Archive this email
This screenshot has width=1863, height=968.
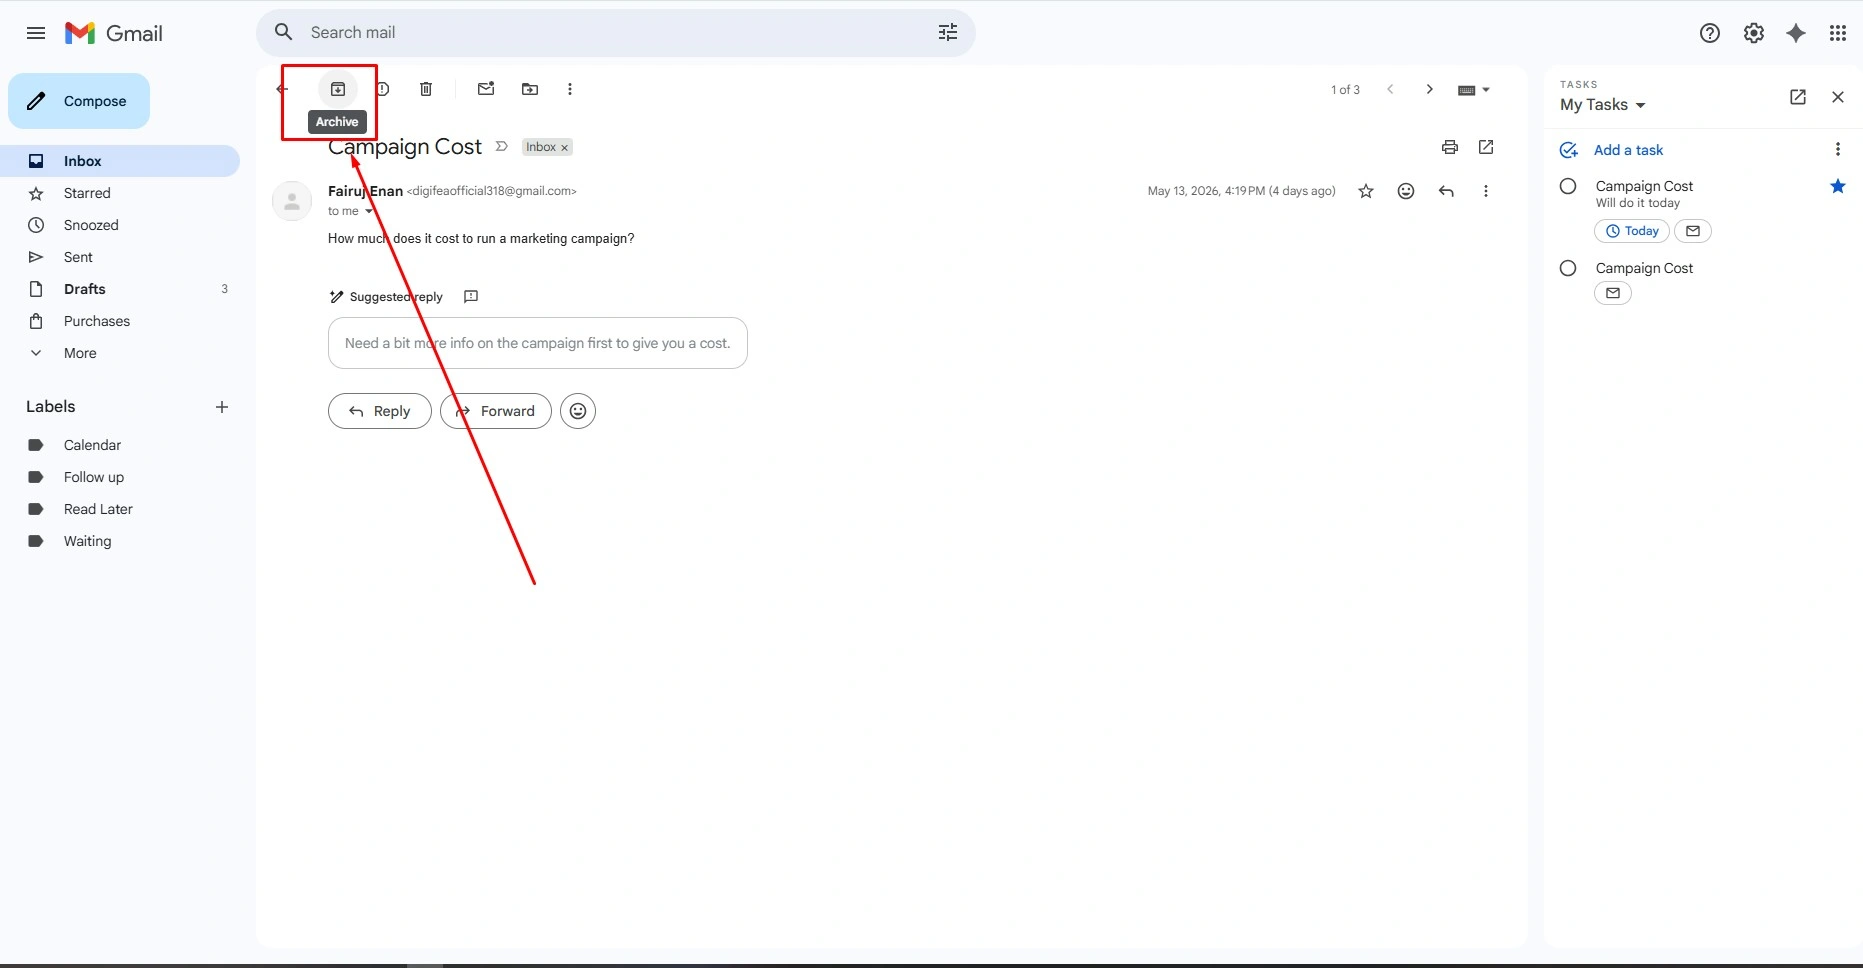338,89
